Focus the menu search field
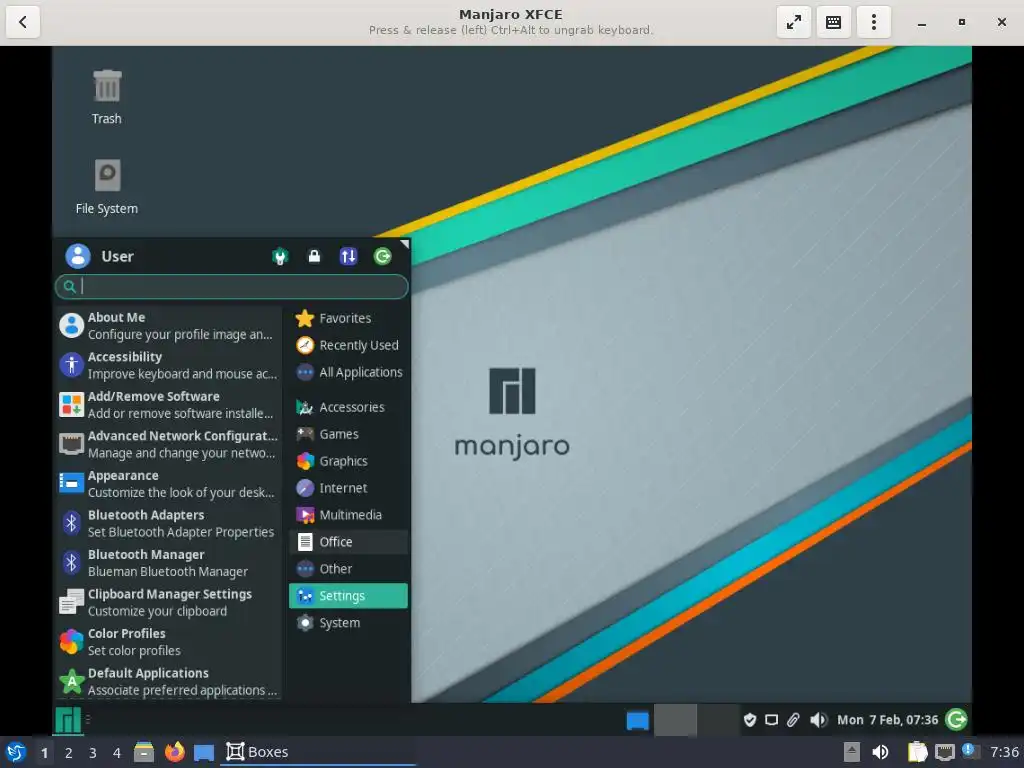This screenshot has width=1024, height=768. [232, 286]
